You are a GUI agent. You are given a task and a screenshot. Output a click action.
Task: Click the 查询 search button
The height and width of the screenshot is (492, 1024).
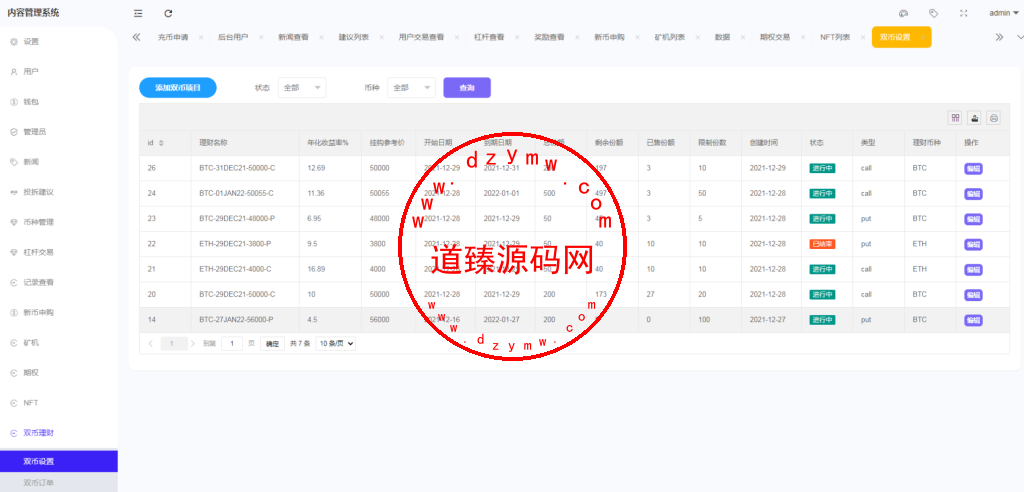[x=467, y=88]
